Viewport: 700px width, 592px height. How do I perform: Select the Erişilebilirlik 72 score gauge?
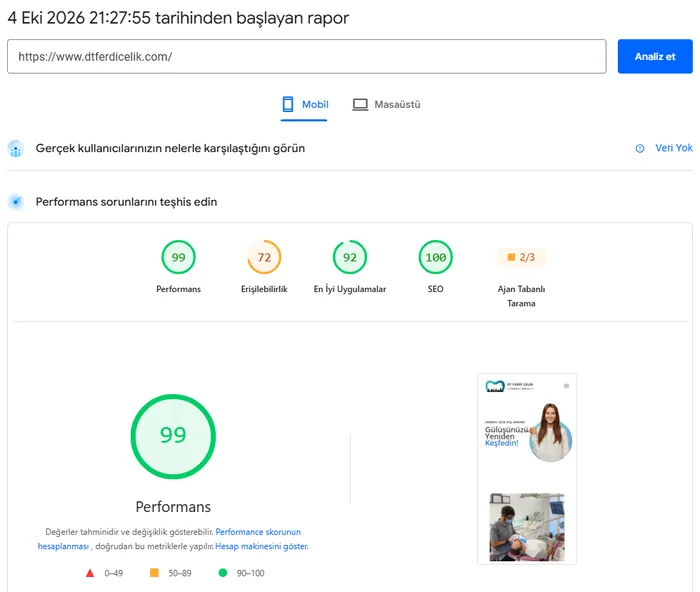pos(264,257)
